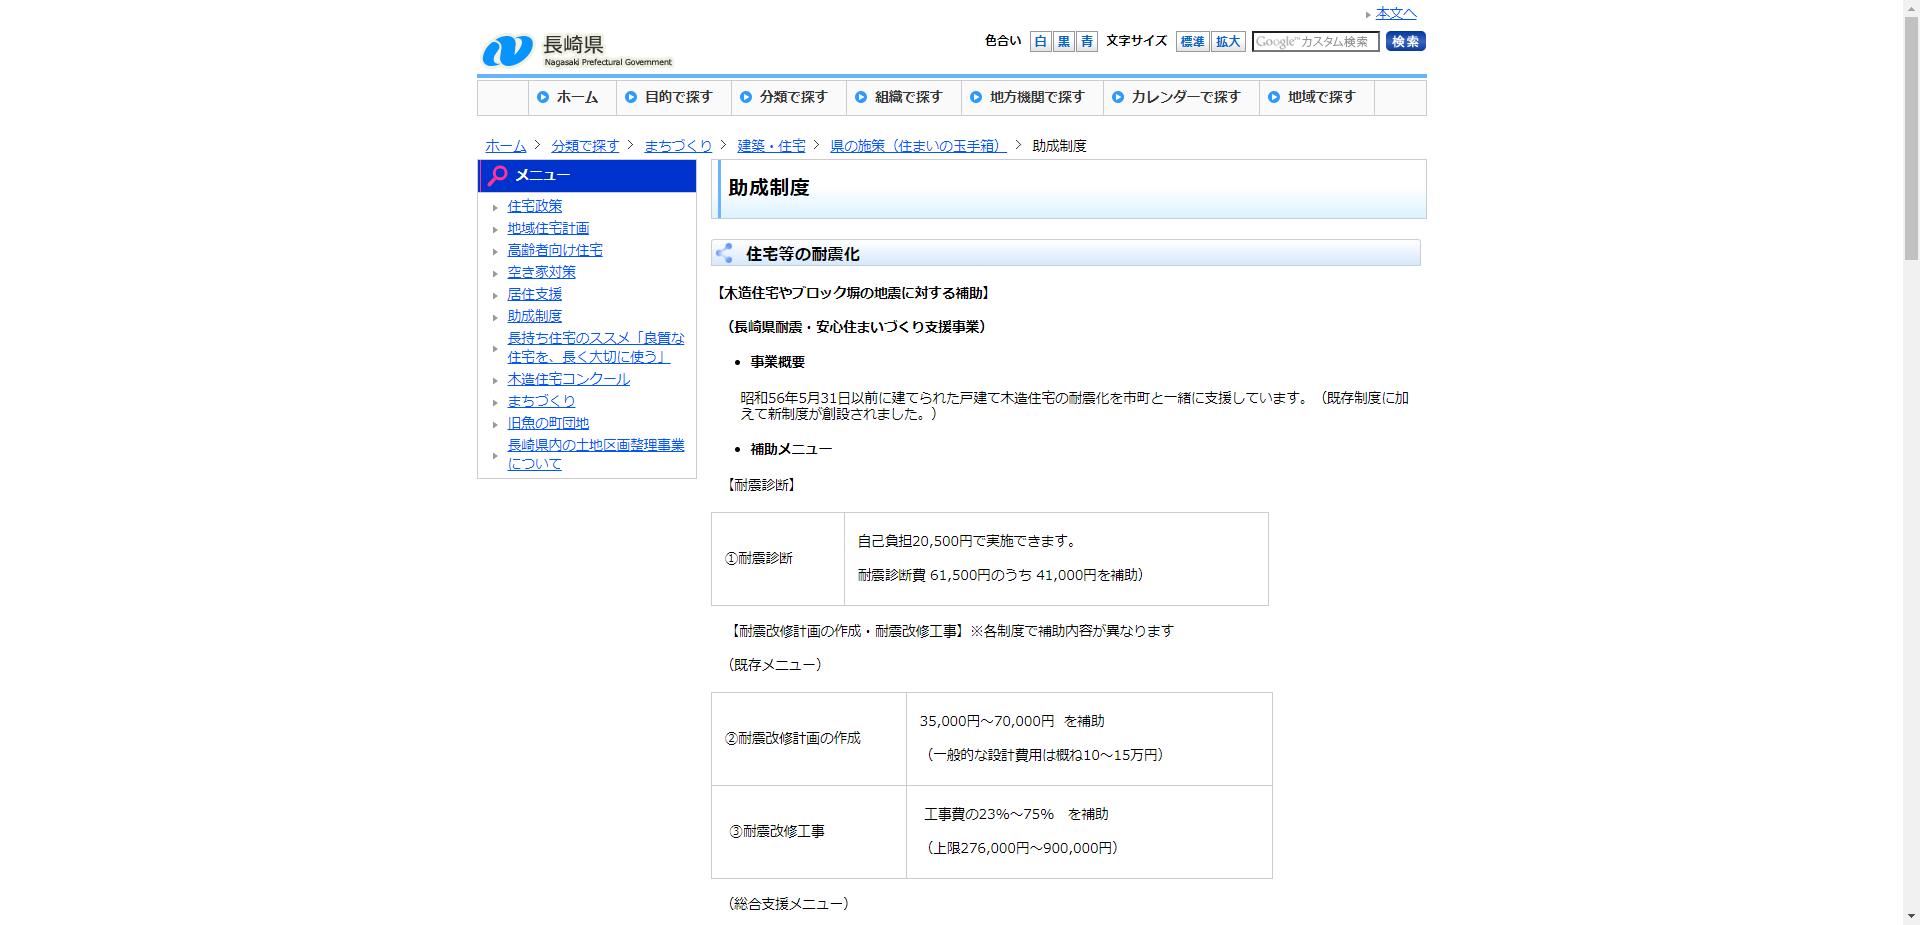Open the 組織で探す menu
Image resolution: width=1920 pixels, height=925 pixels.
pyautogui.click(x=906, y=97)
